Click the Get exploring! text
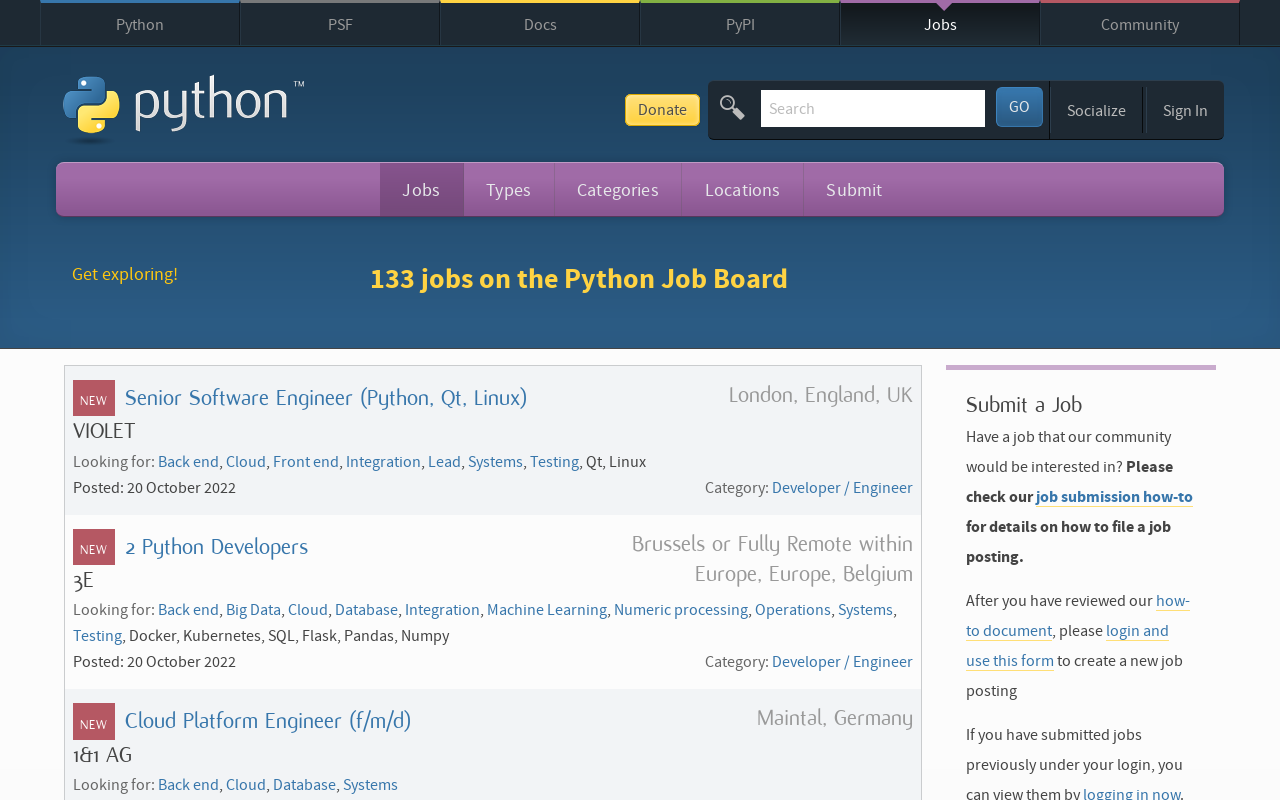1280x800 pixels. [125, 274]
